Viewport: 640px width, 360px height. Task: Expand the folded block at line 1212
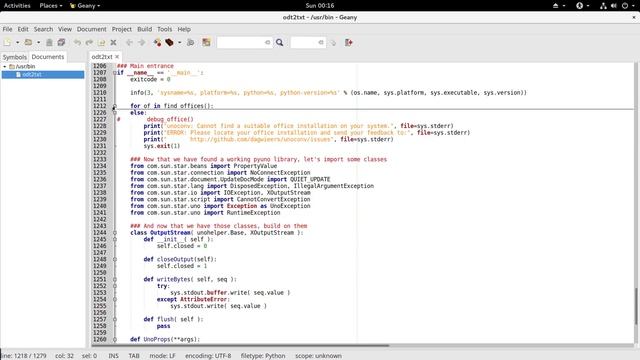click(115, 106)
